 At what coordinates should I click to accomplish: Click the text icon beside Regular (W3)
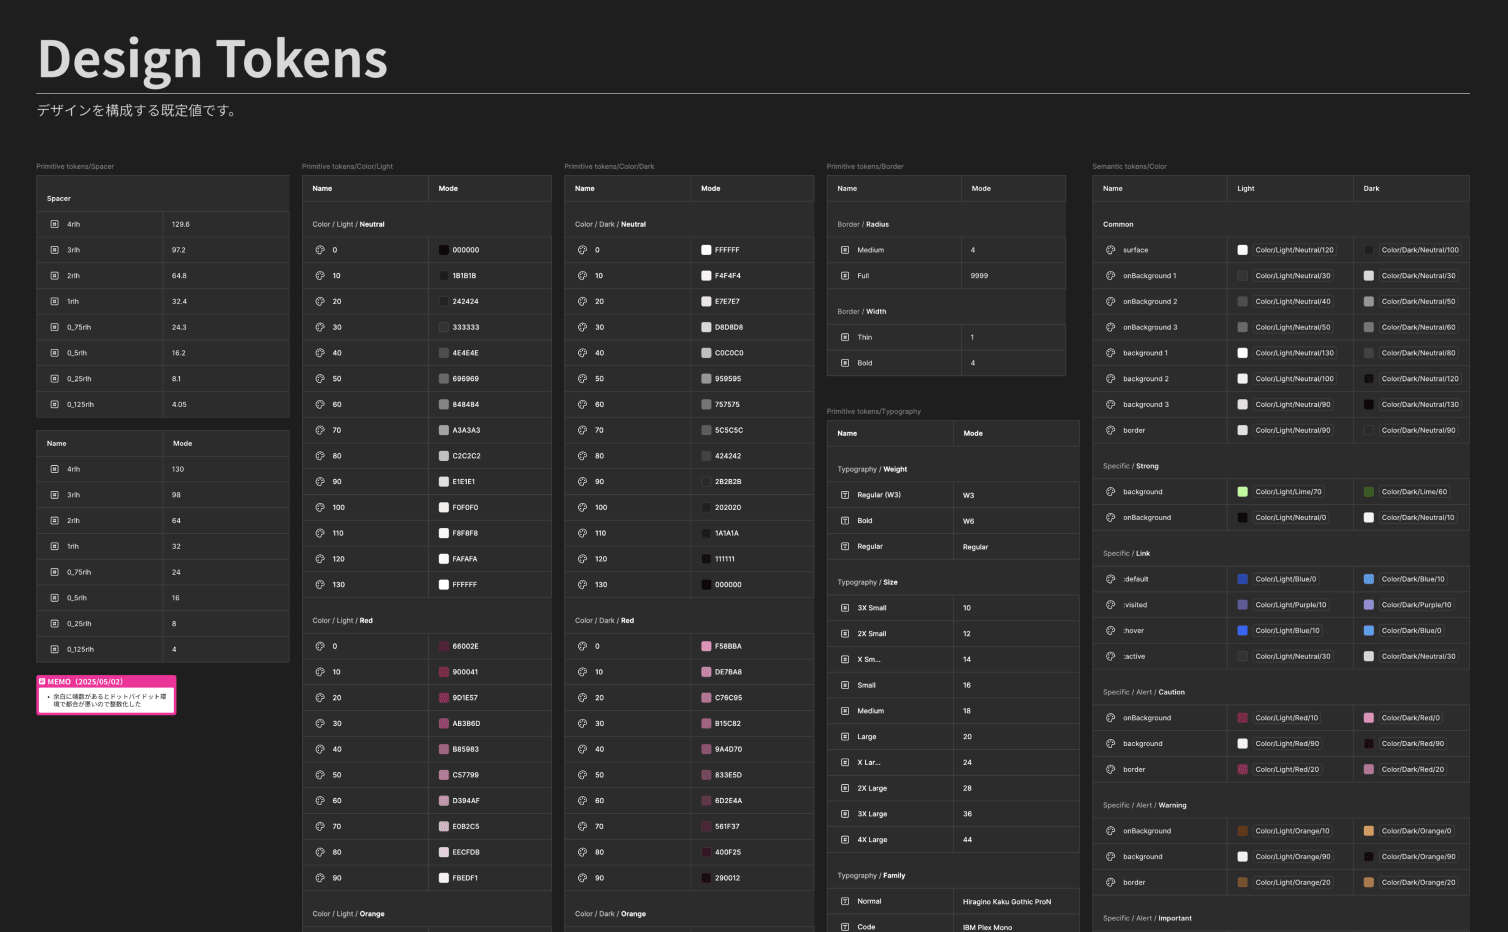point(845,495)
